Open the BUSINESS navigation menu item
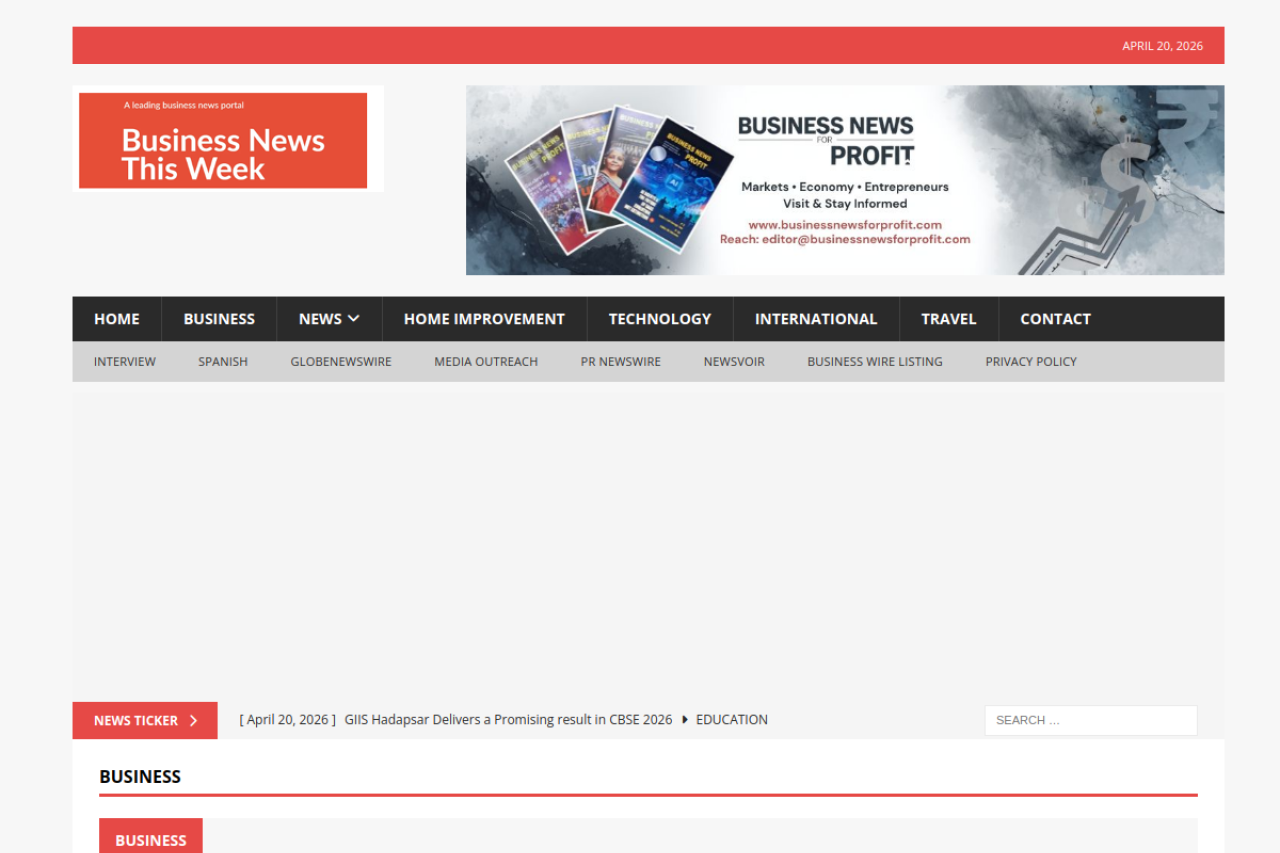This screenshot has height=853, width=1280. tap(219, 319)
